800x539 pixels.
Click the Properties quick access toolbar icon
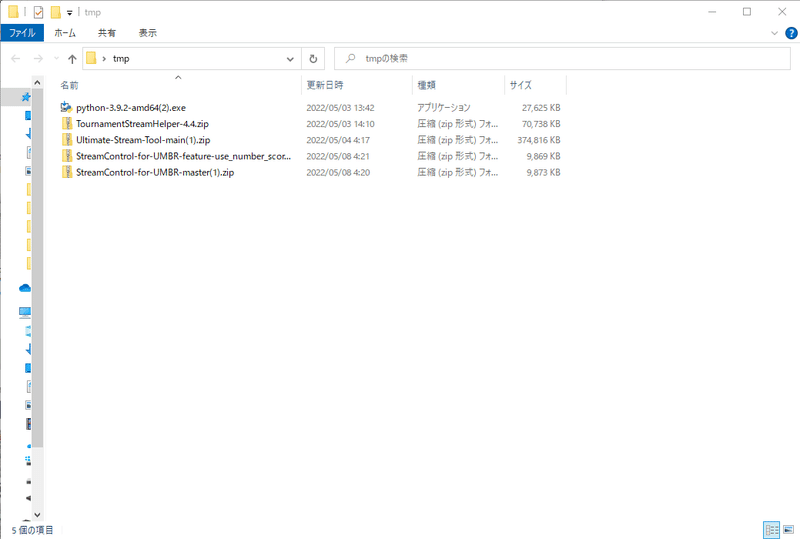coord(38,12)
